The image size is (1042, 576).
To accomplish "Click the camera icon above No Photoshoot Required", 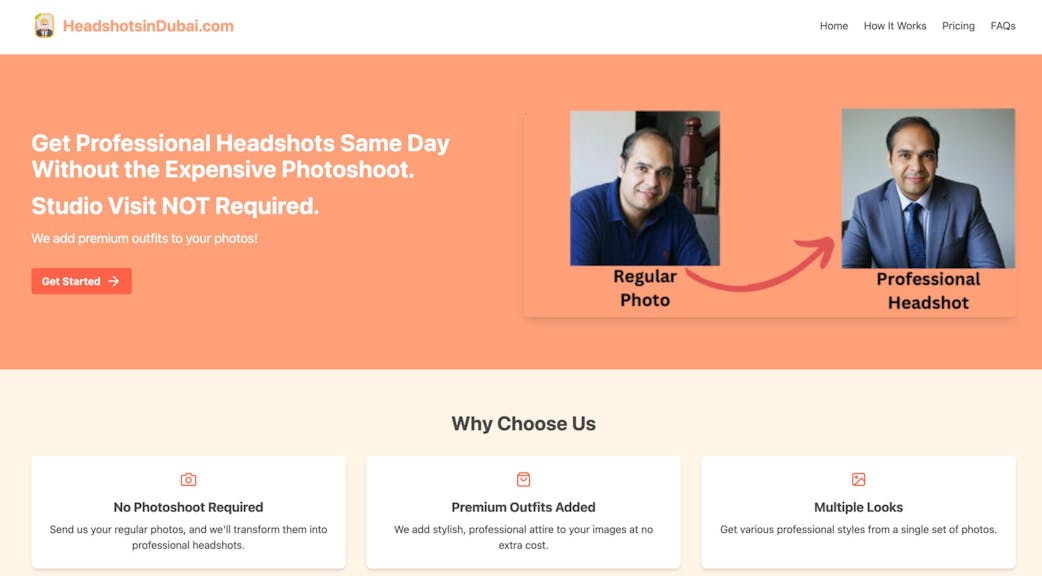I will pyautogui.click(x=188, y=480).
